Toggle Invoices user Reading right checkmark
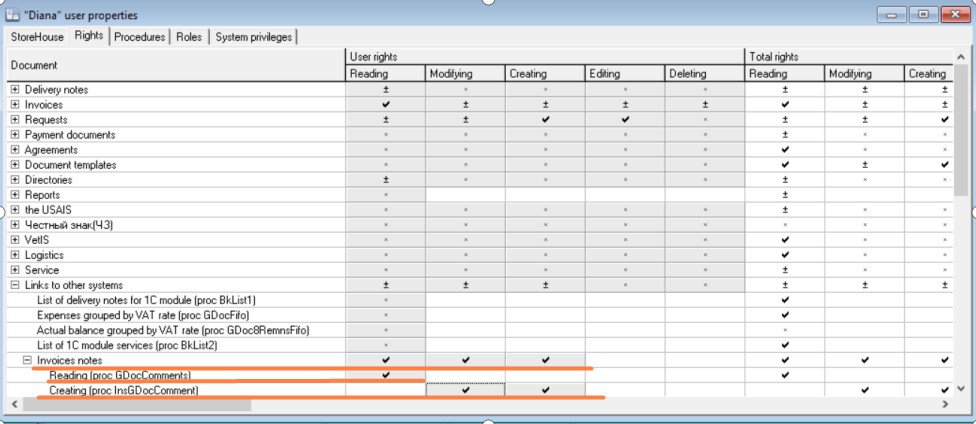 click(x=385, y=105)
